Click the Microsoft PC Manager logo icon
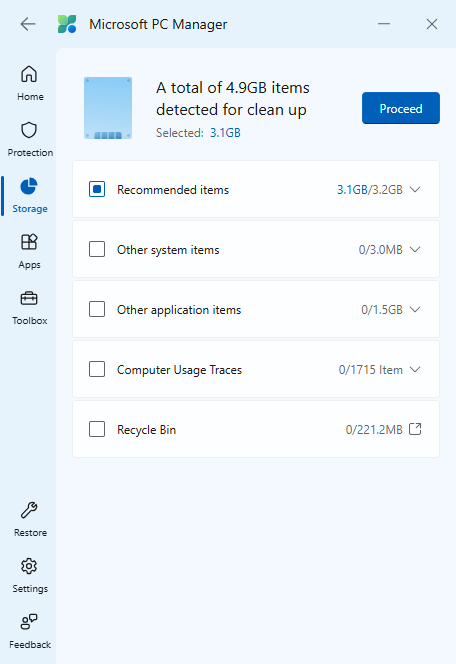Viewport: 456px width, 664px height. click(x=67, y=24)
